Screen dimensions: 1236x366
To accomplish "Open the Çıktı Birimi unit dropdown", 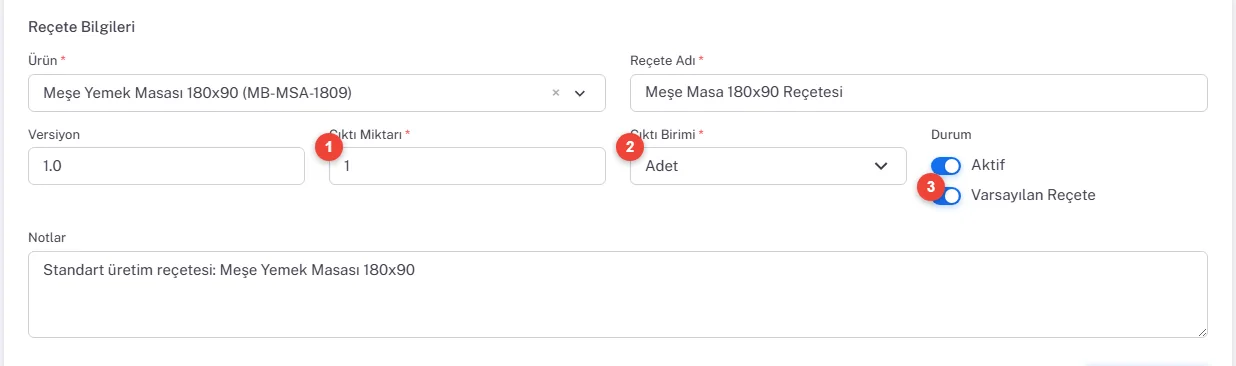I will coord(768,166).
